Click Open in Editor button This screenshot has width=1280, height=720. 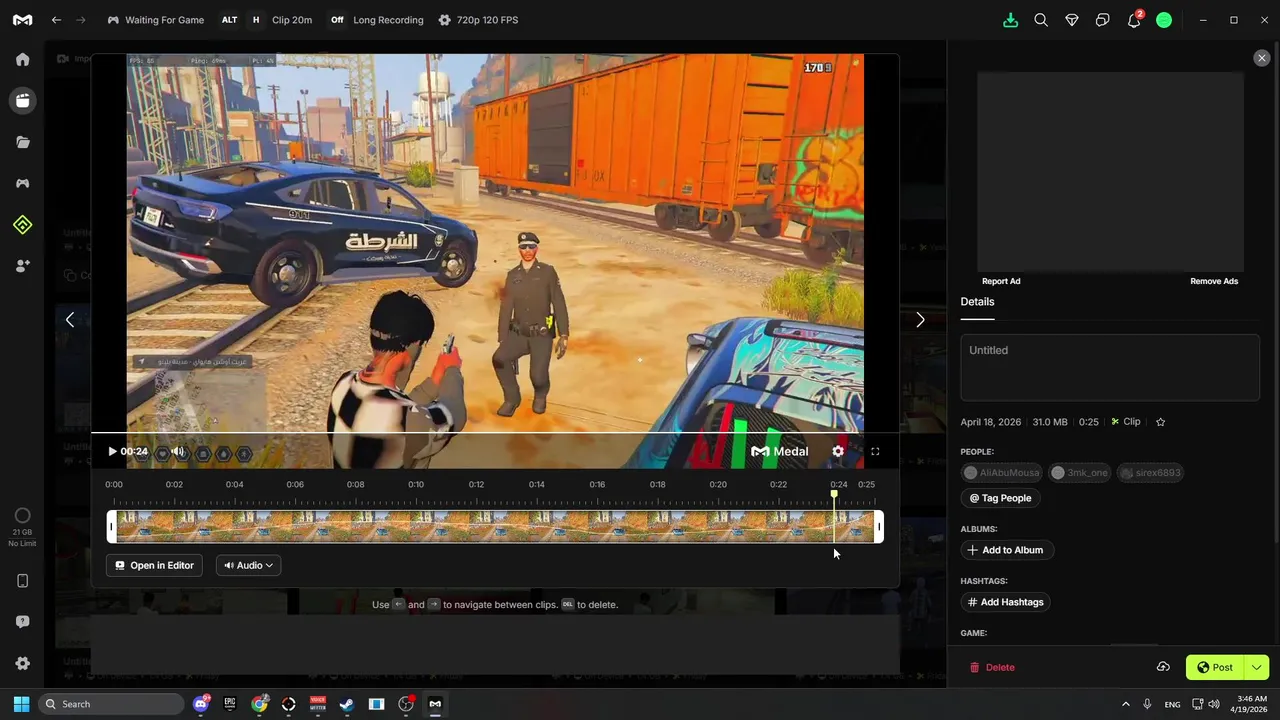pyautogui.click(x=154, y=565)
